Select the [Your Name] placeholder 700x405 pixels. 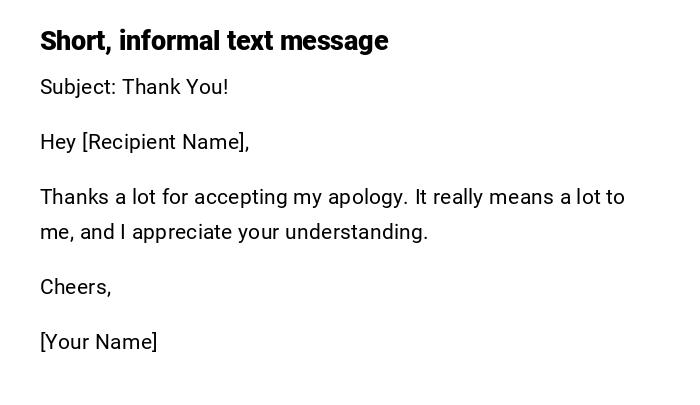click(99, 342)
